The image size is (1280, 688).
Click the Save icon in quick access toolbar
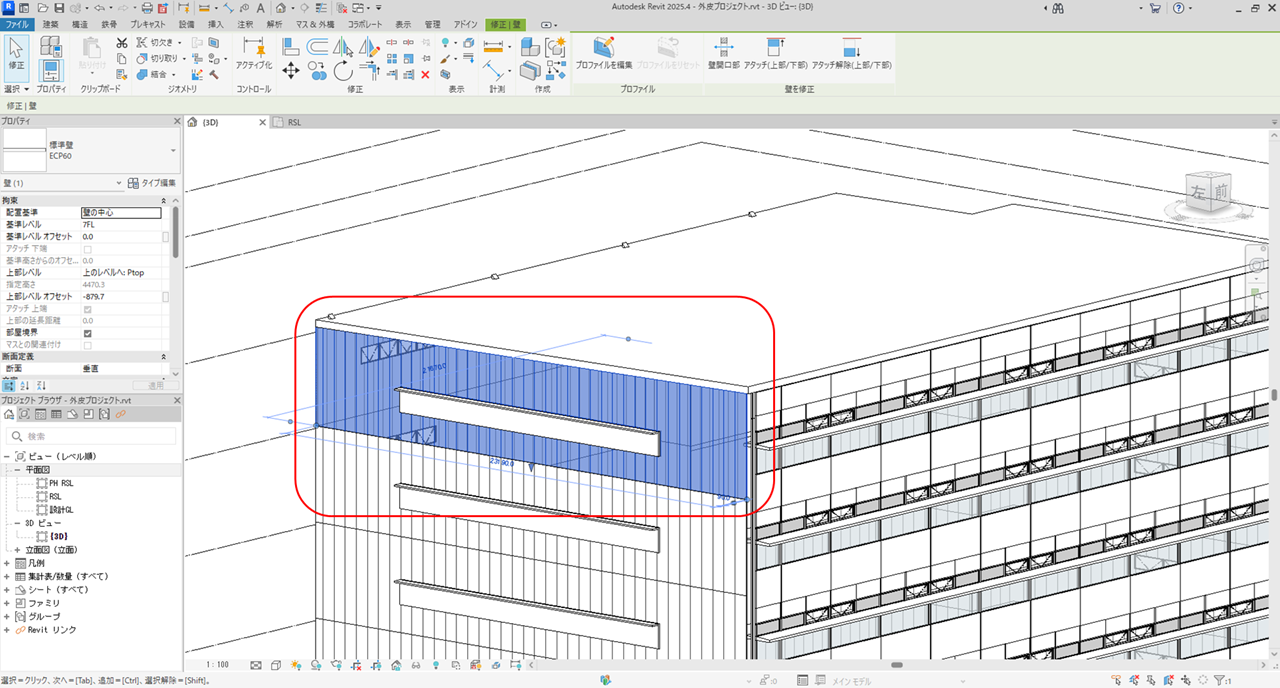58,7
